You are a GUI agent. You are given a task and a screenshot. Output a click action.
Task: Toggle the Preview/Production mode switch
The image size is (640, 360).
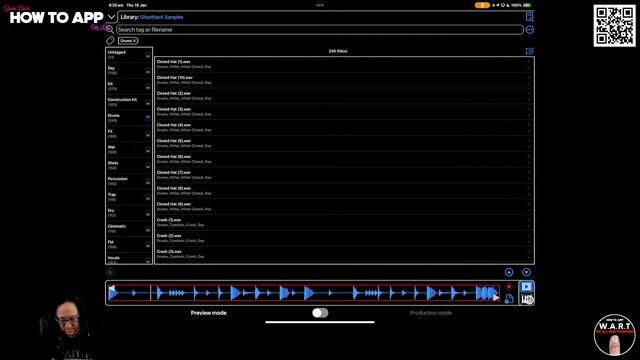[320, 313]
